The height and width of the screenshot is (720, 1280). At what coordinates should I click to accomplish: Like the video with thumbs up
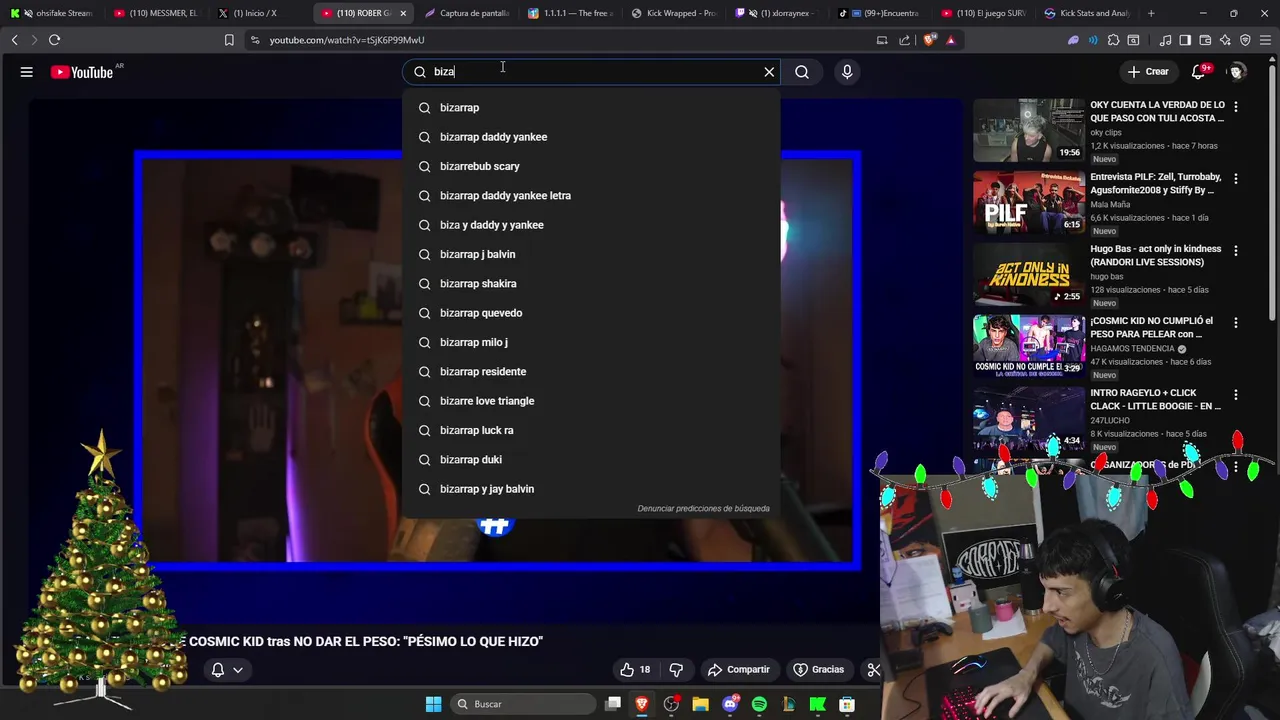tap(635, 669)
